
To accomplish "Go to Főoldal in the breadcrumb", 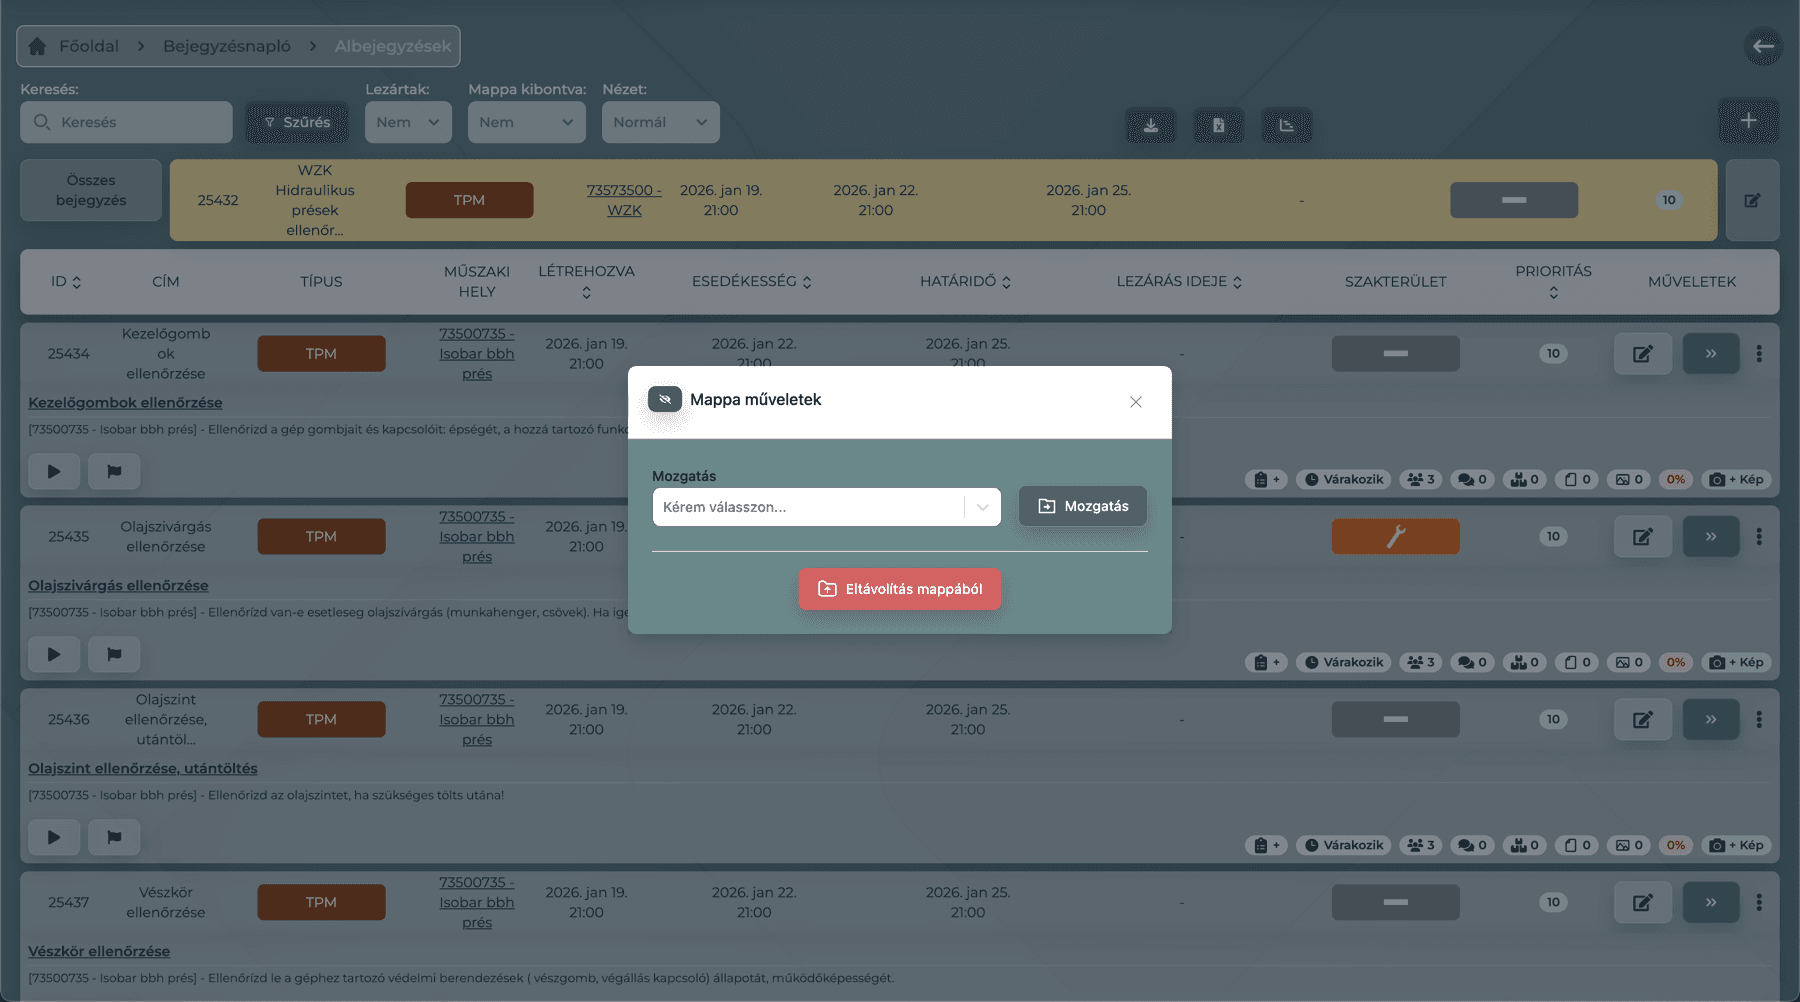I will pos(76,46).
